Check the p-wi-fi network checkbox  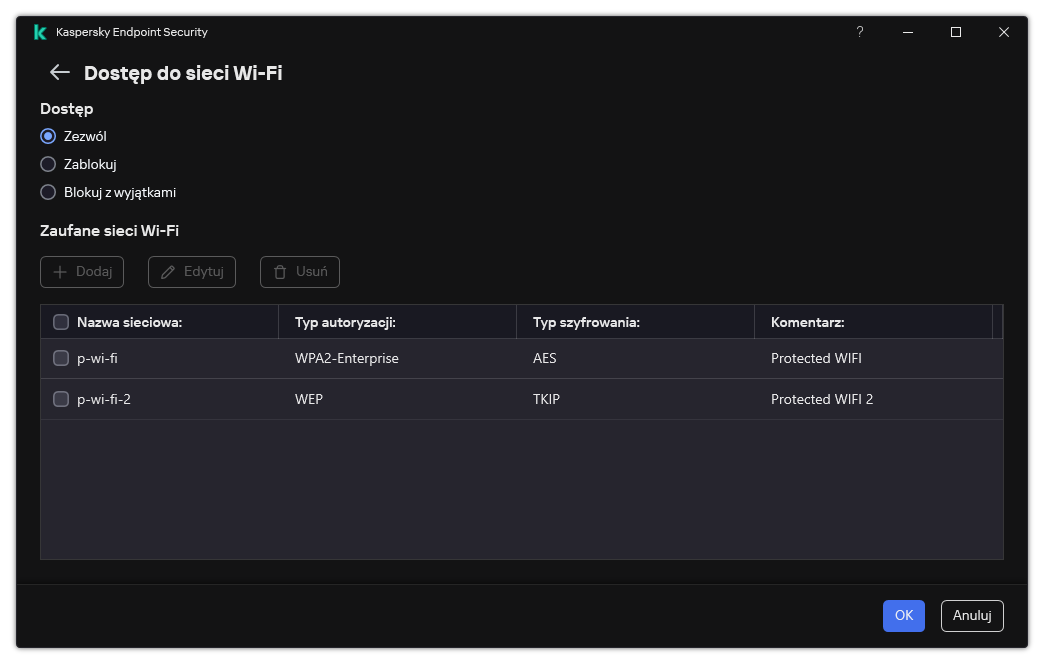point(61,358)
